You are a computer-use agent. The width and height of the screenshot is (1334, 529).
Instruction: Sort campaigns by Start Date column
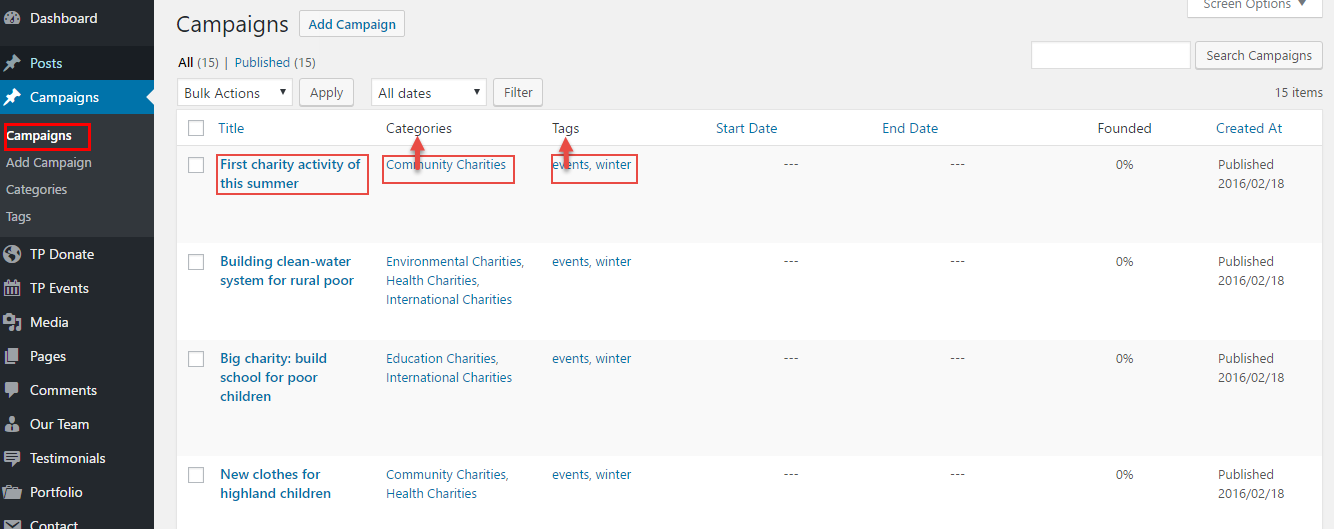746,128
